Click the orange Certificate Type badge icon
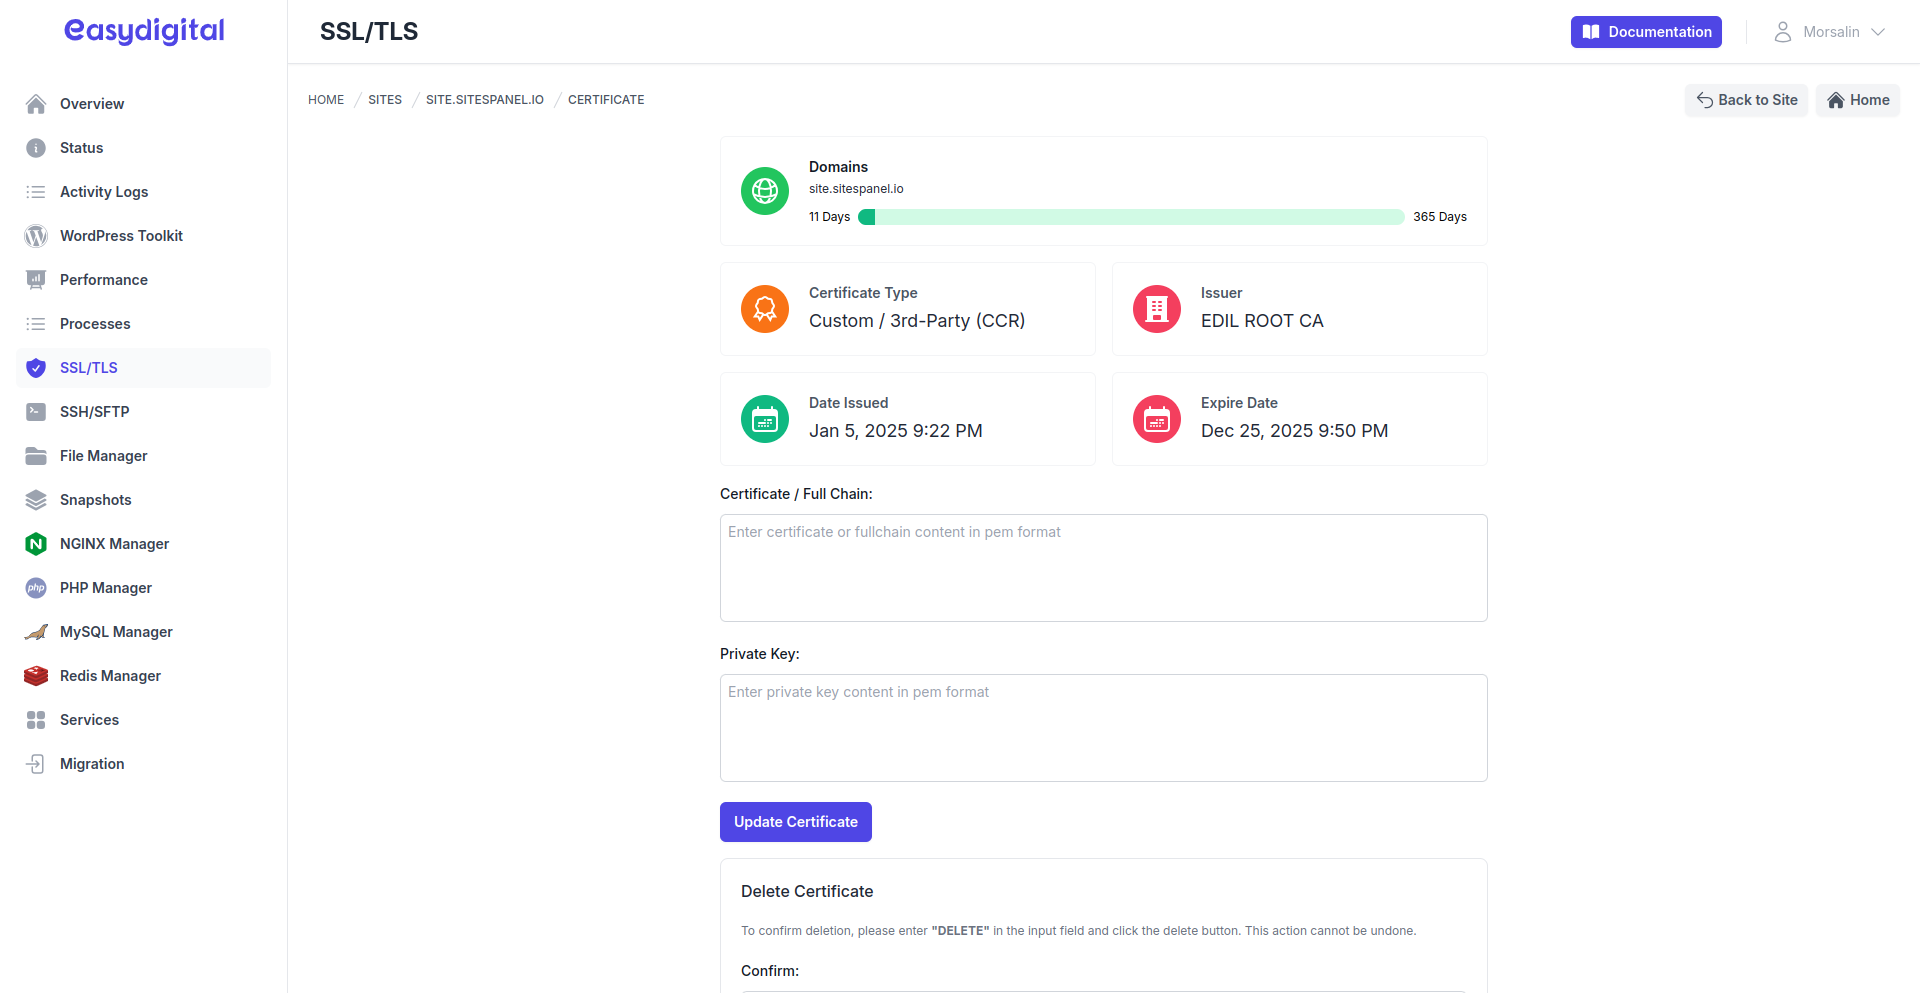1920x993 pixels. point(765,309)
